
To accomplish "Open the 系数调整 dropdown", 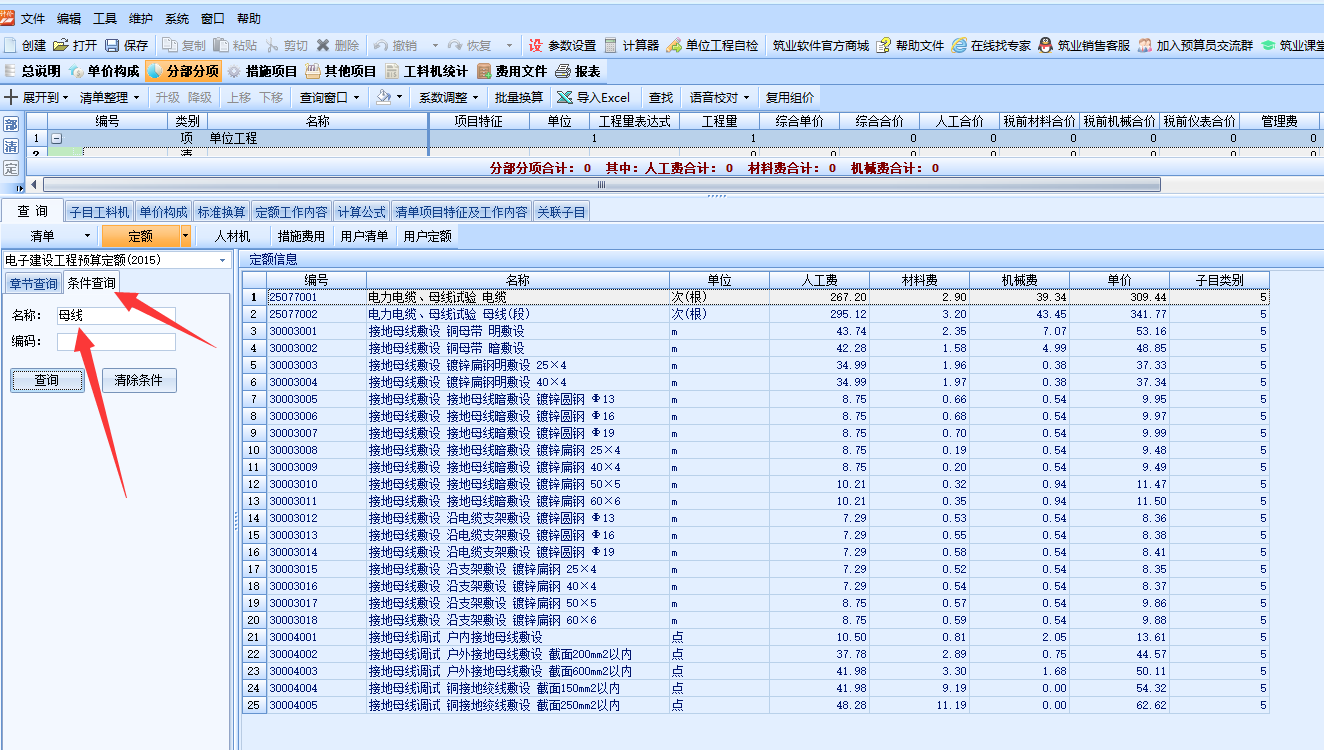I will click(449, 97).
